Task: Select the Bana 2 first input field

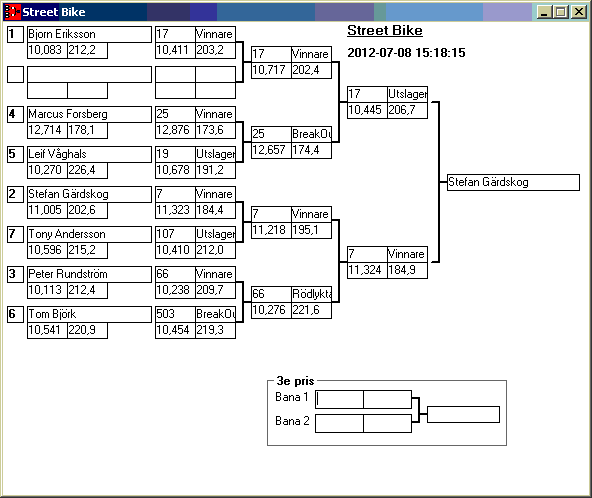Action: click(339, 423)
